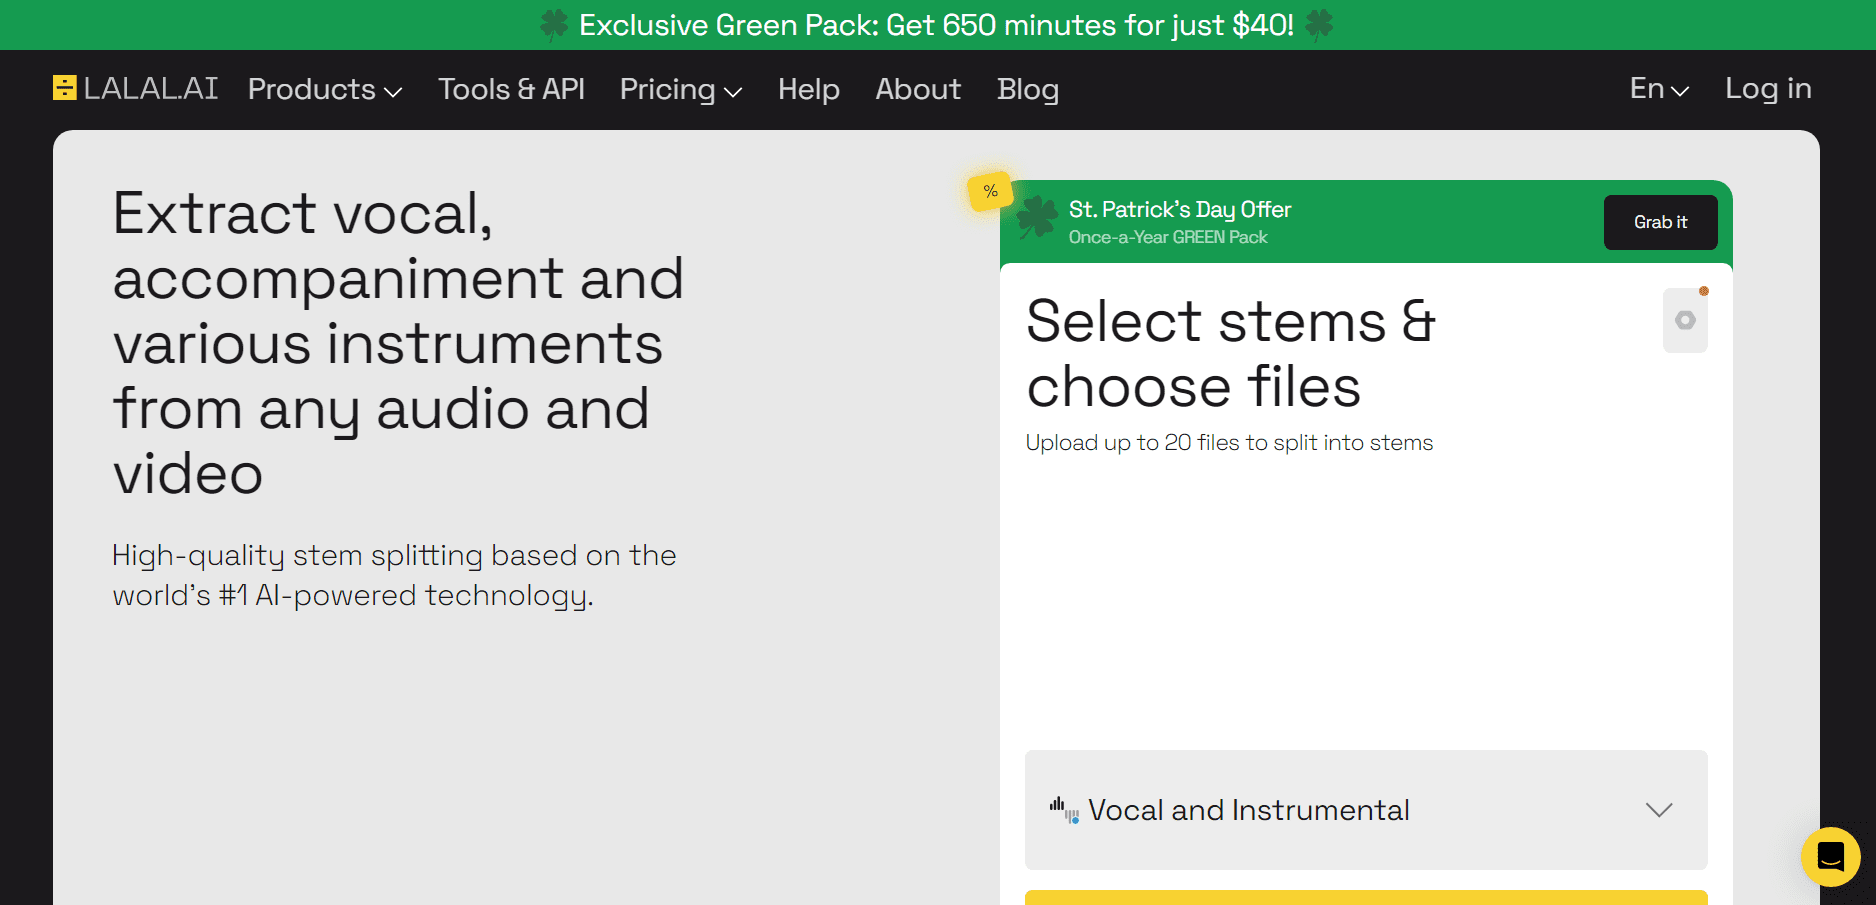
Task: Click the Exclusive Green Pack banner text
Action: [x=936, y=25]
